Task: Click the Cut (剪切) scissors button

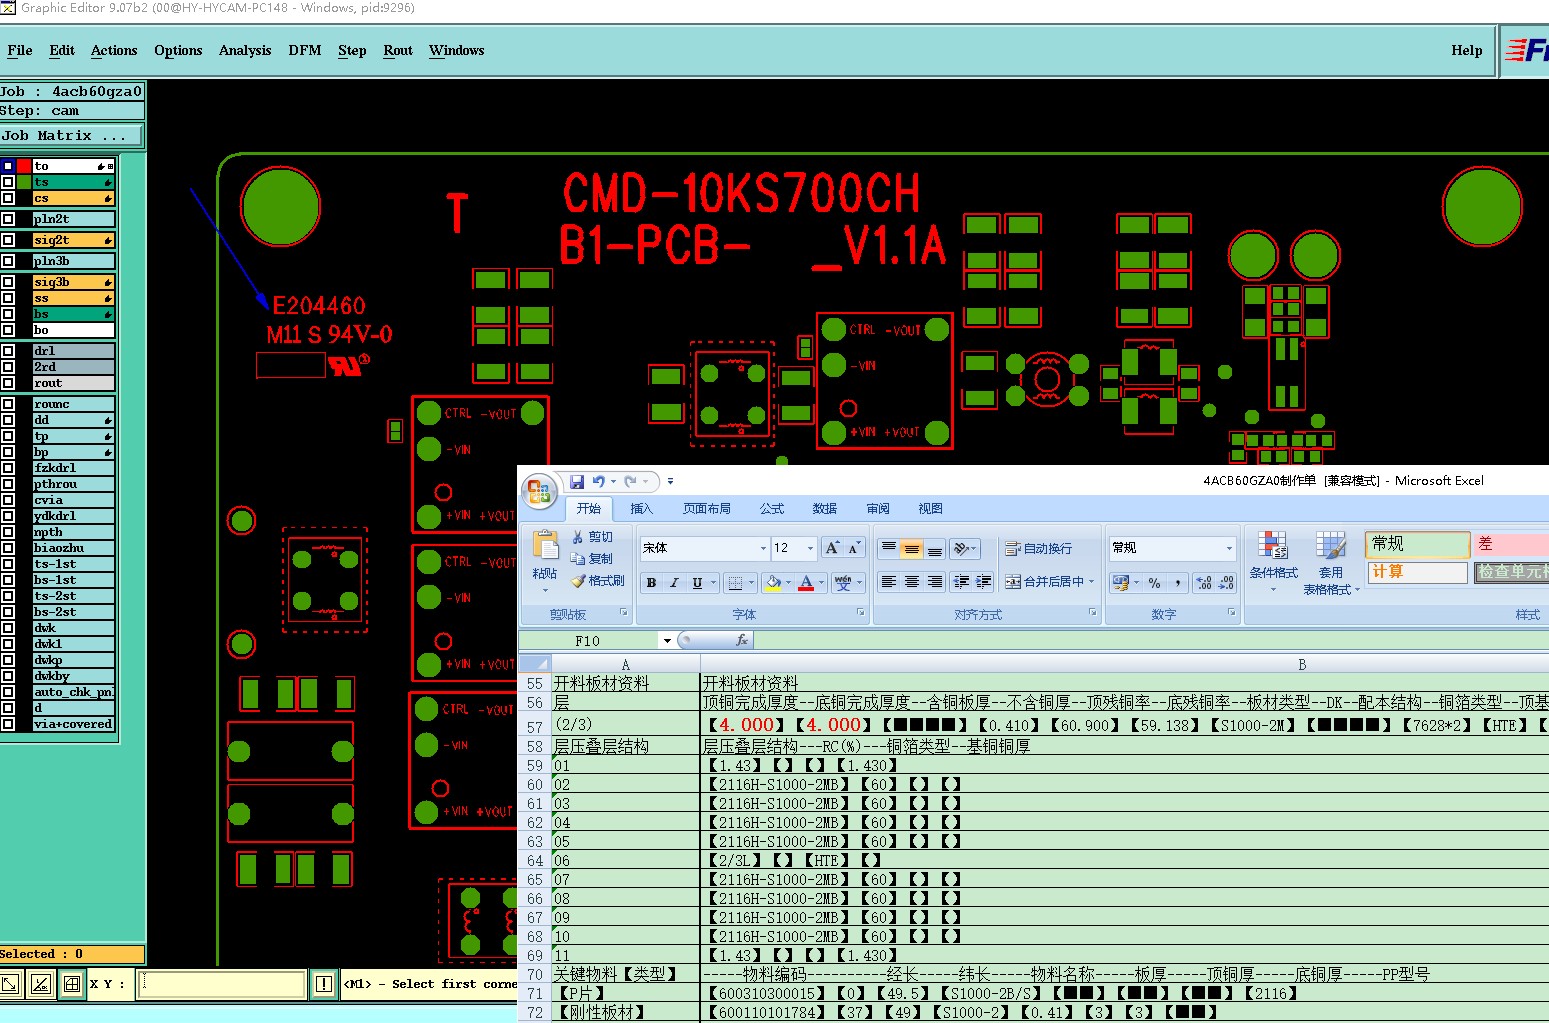Action: [592, 537]
